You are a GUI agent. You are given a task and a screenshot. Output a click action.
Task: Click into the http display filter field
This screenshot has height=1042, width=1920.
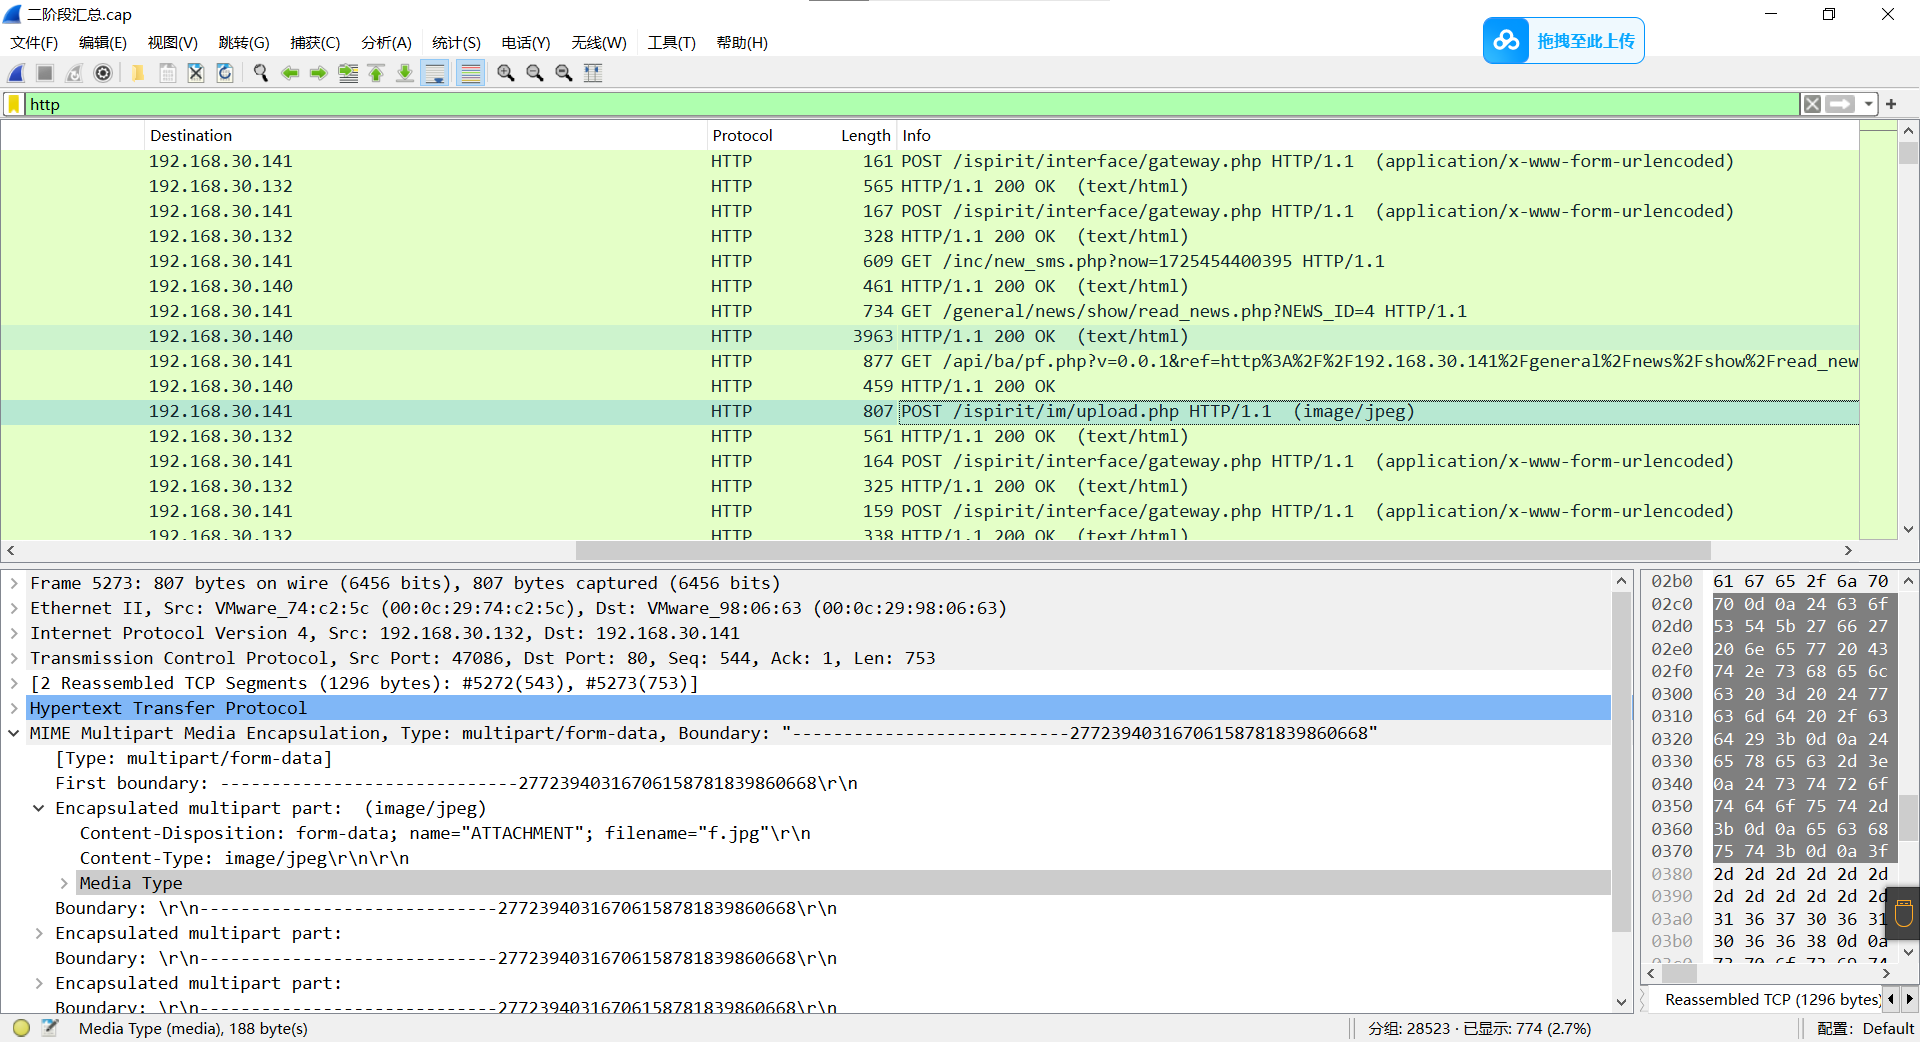[x=910, y=104]
